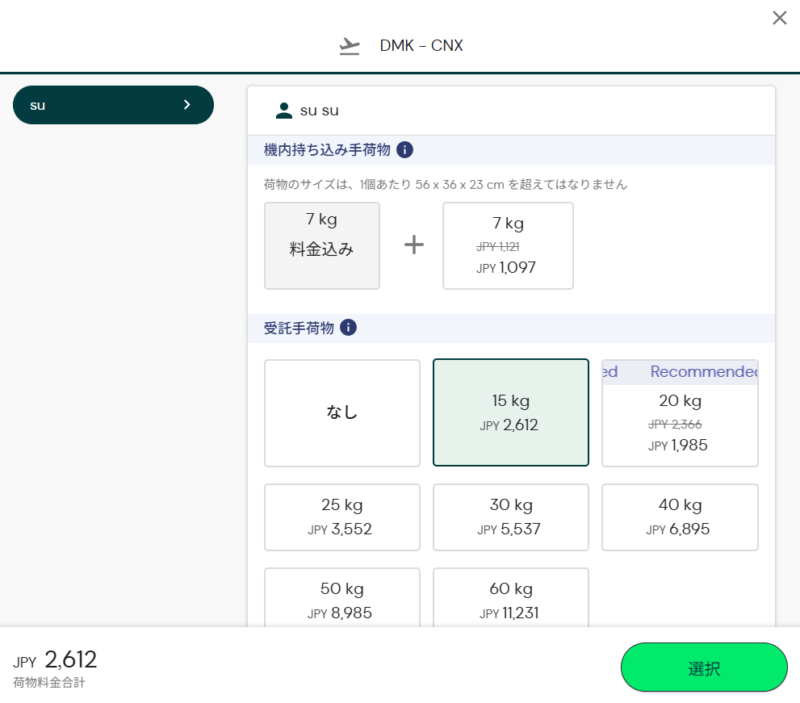The image size is (800, 703).
Task: Click the plus icon for extra carry-on
Action: [414, 245]
